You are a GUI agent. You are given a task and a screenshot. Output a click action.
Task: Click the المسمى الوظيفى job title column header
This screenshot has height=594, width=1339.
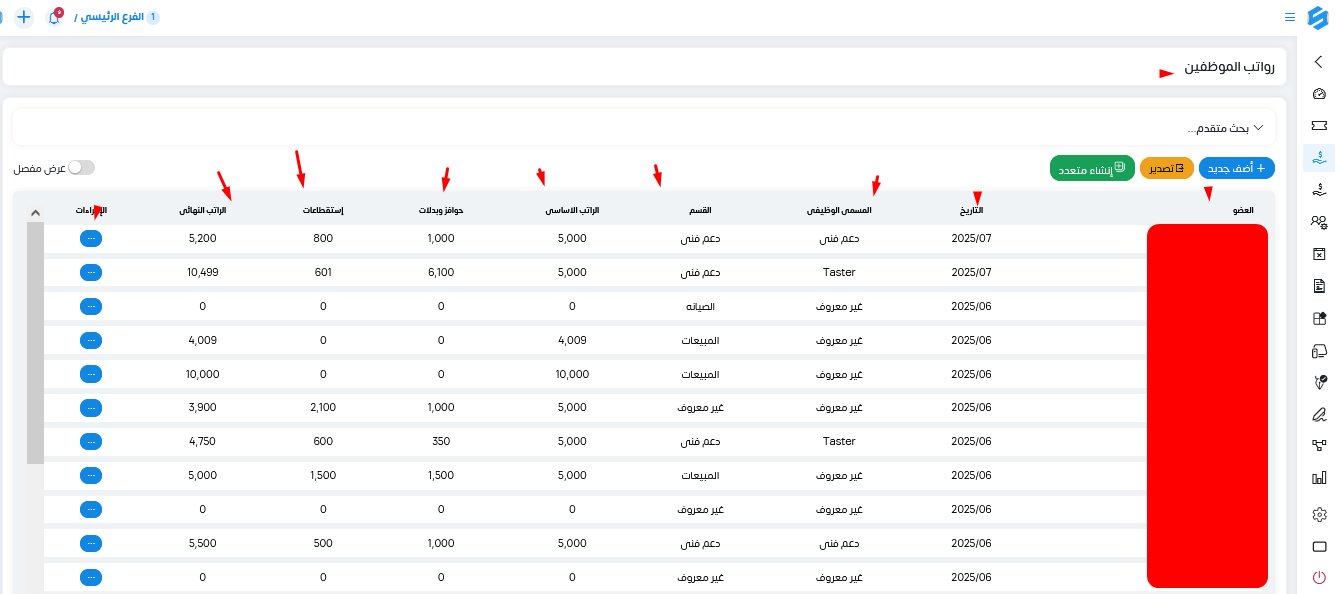tap(839, 211)
